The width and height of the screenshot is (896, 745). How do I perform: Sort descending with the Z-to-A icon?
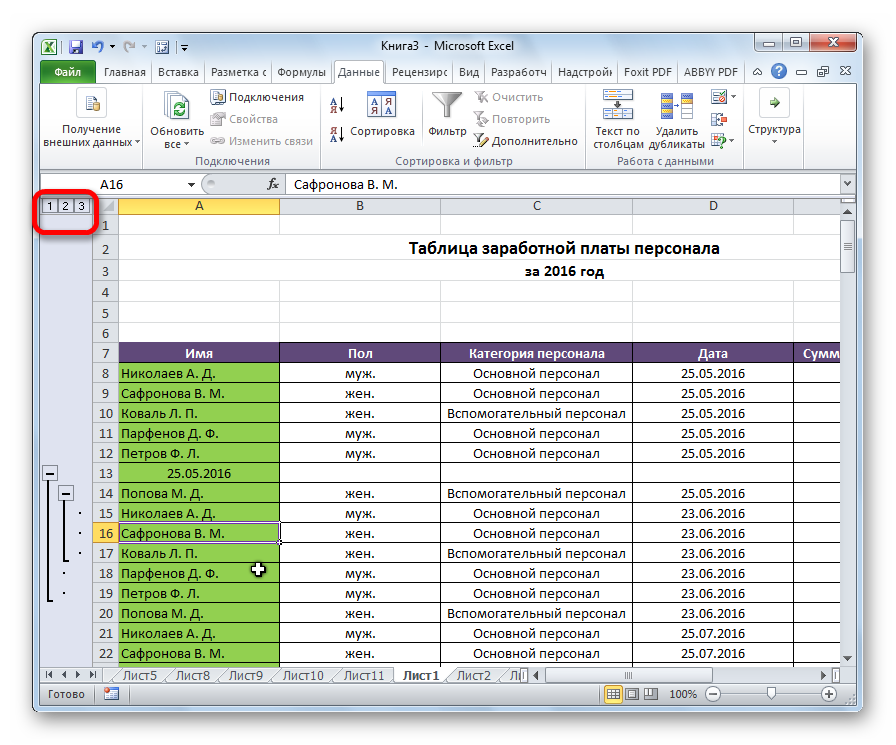(x=336, y=132)
